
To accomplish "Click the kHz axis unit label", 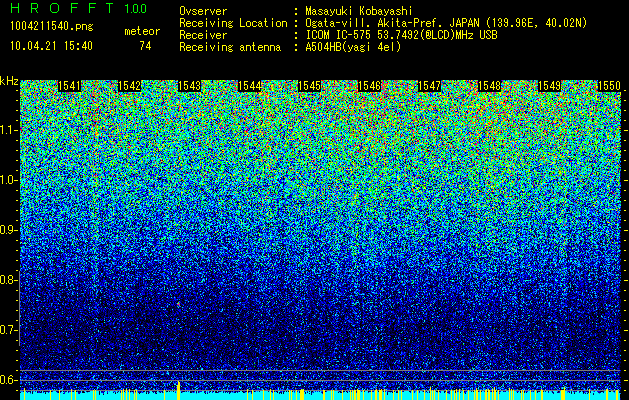I will tap(9, 81).
